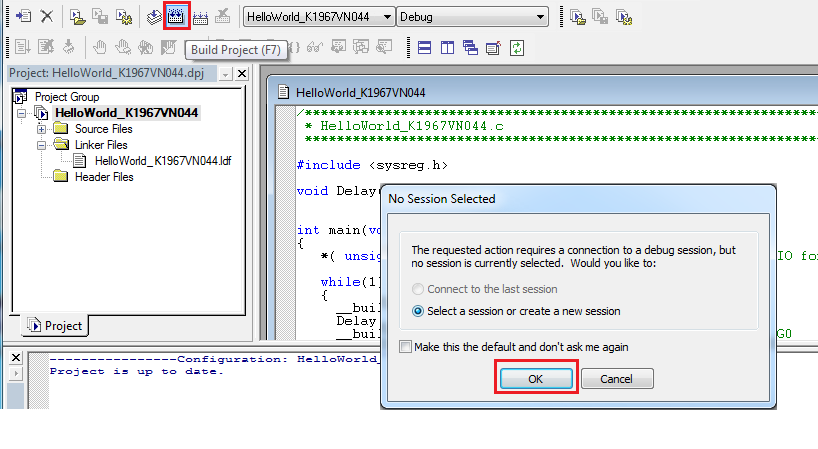Viewport: 818px width, 449px height.
Task: Click the load session folder icon right of Debug
Action: [x=578, y=17]
